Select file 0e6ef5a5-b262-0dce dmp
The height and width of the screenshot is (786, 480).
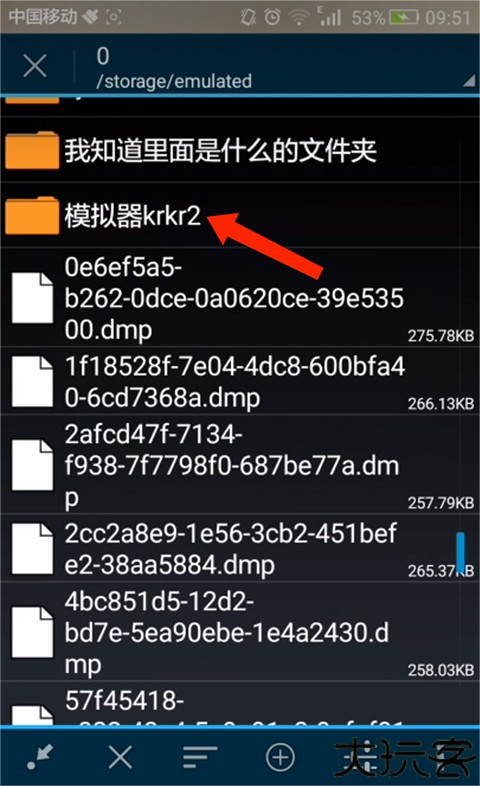[x=240, y=297]
